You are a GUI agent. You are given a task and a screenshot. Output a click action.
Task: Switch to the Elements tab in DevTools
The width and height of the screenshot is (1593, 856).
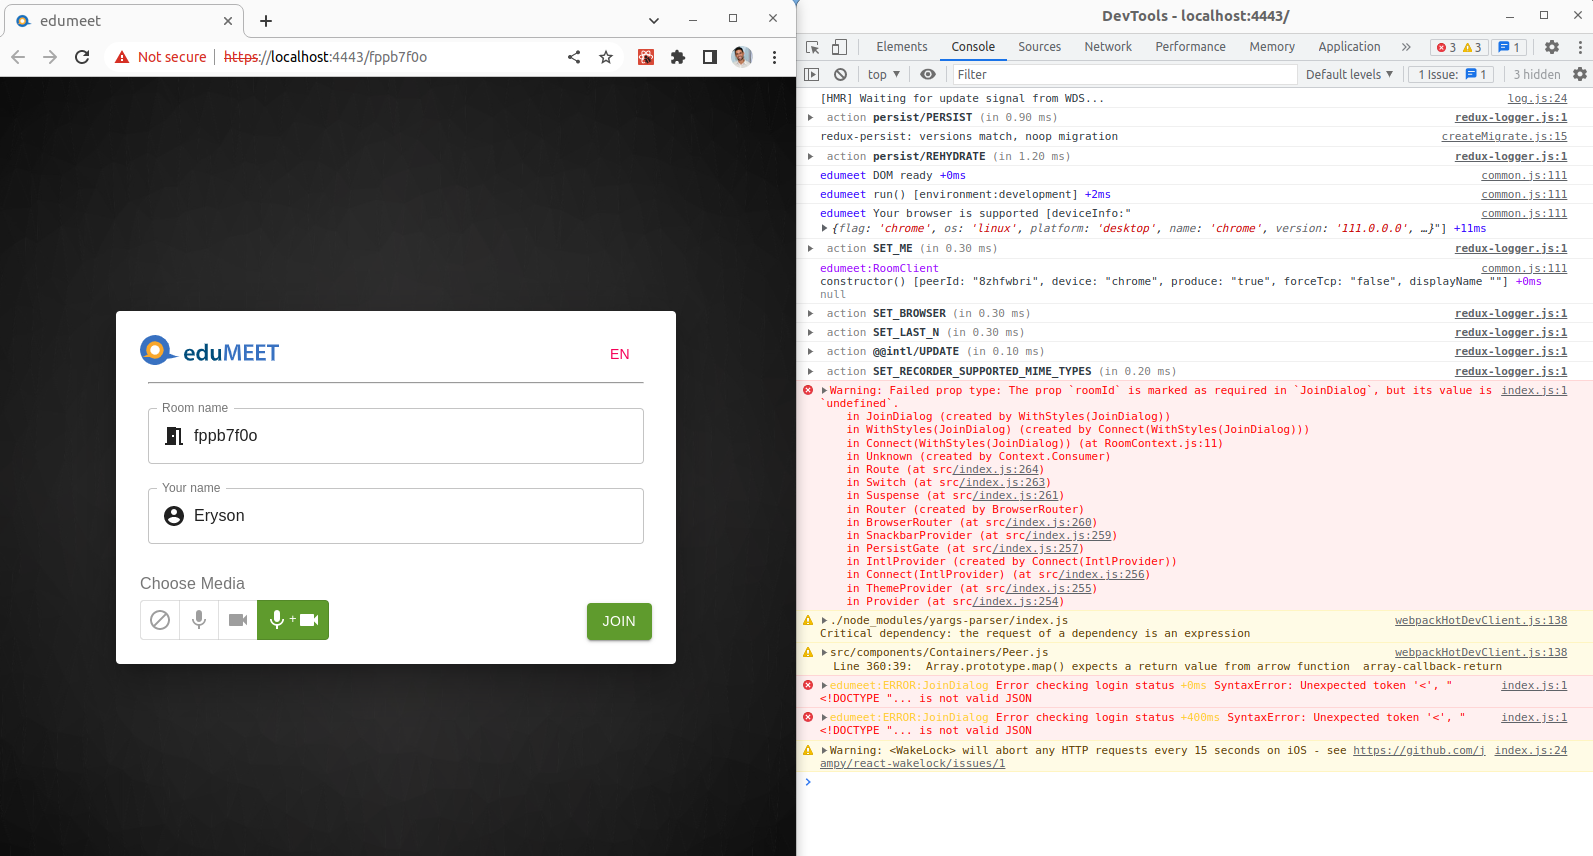click(902, 47)
